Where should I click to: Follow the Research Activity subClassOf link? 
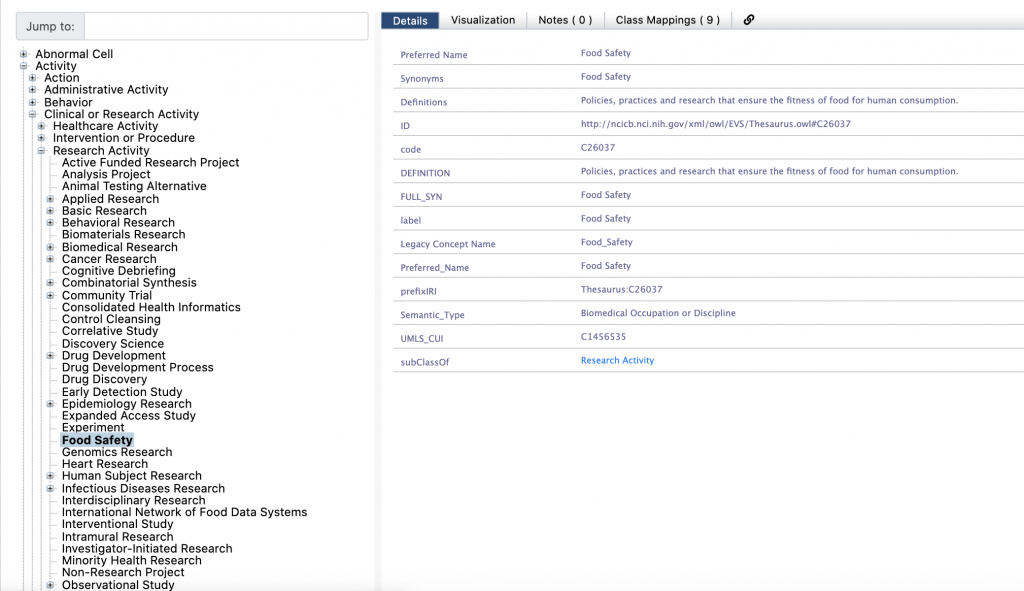click(x=617, y=360)
